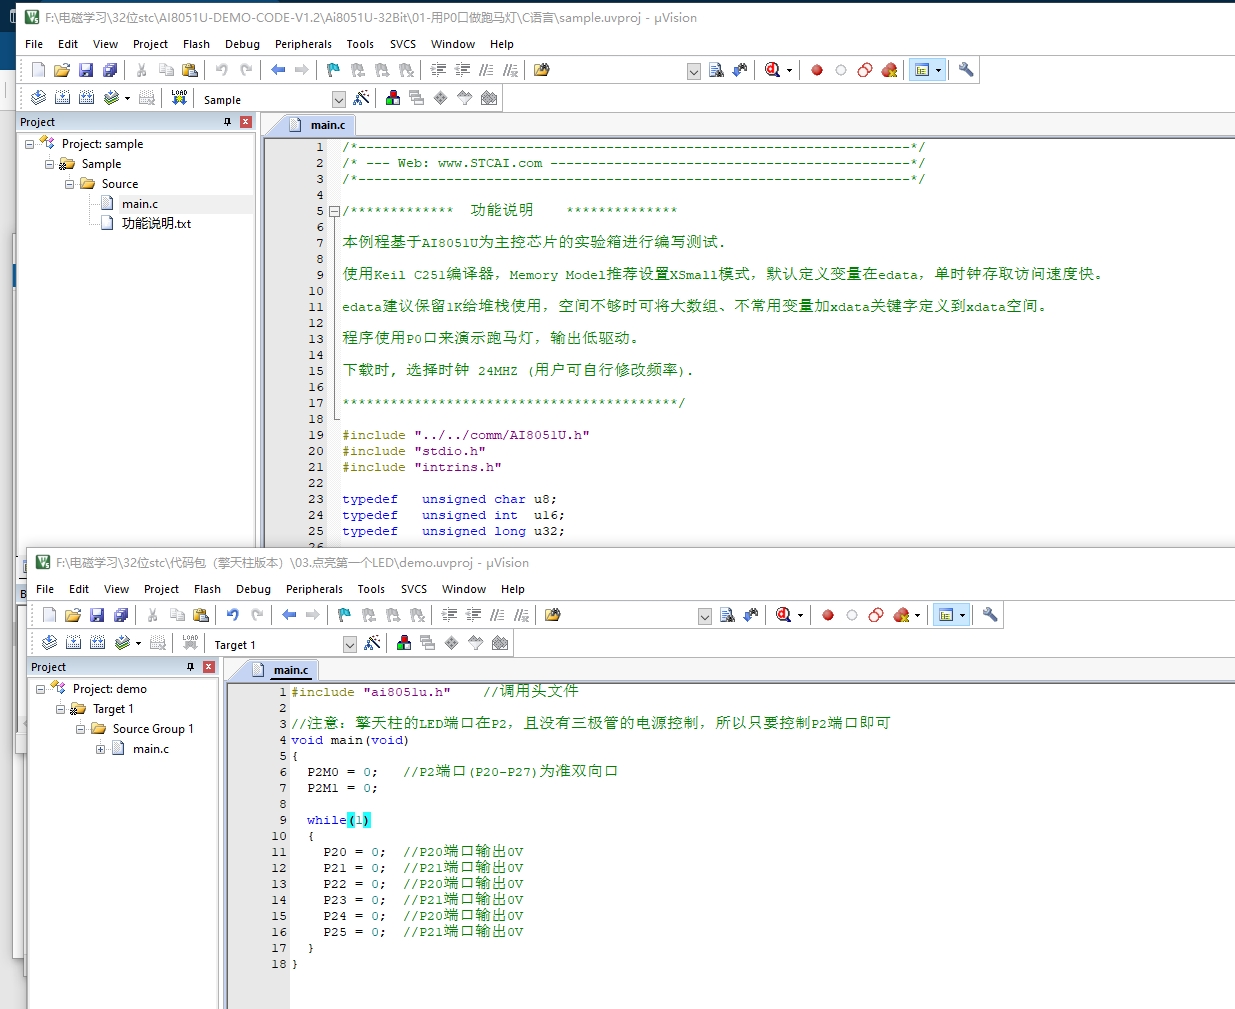1235x1009 pixels.
Task: Click Translate icon in sample window build toolbar
Action: coord(38,98)
